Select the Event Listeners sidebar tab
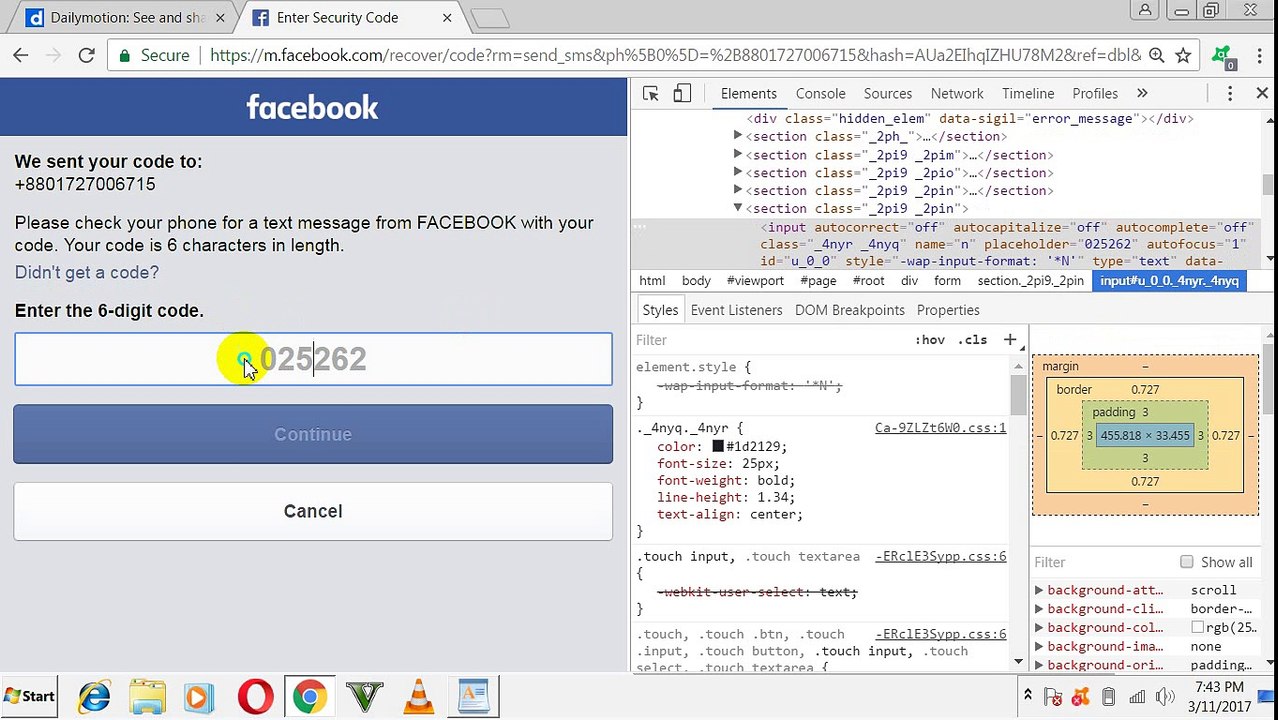Image resolution: width=1278 pixels, height=720 pixels. (x=736, y=310)
